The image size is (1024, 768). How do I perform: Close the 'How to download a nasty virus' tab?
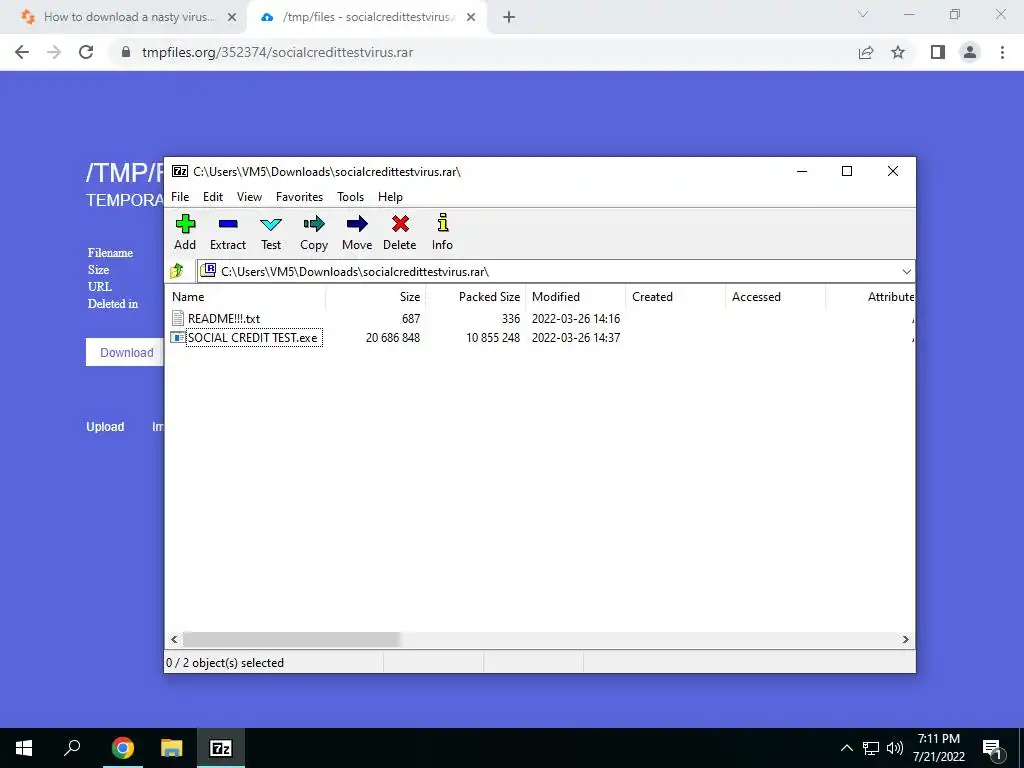(232, 18)
